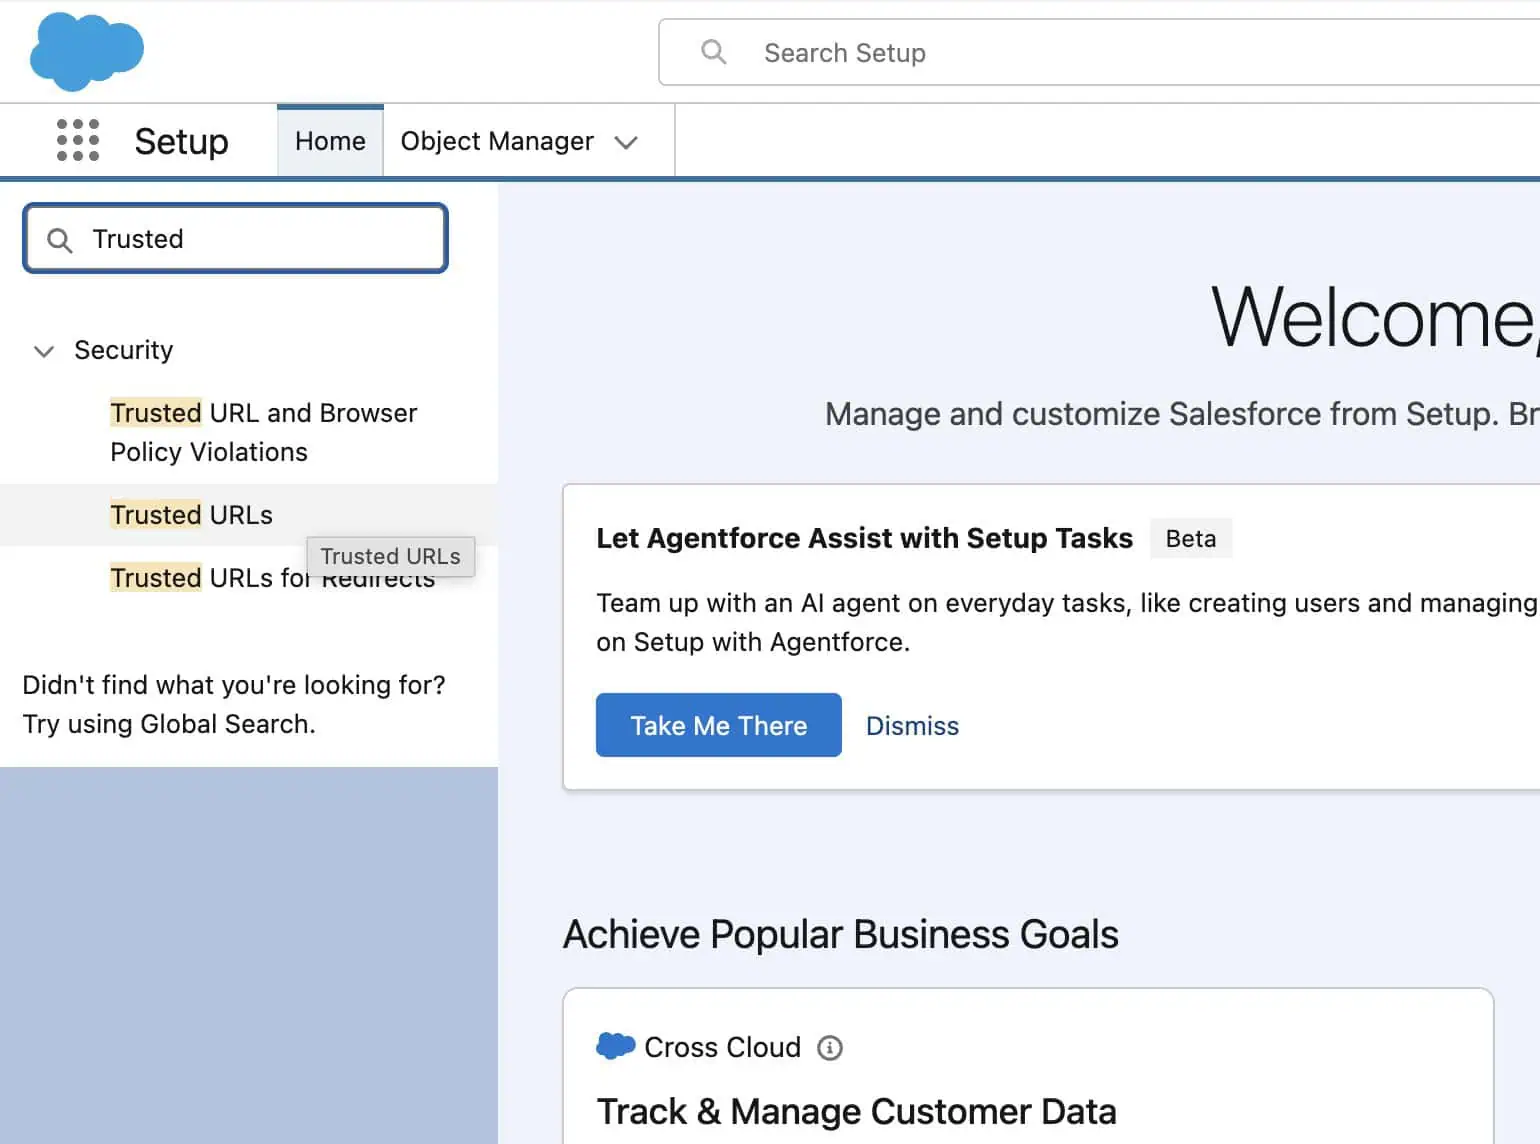Open Trusted URL and Browser Policy Violations
This screenshot has width=1540, height=1144.
pyautogui.click(x=264, y=432)
